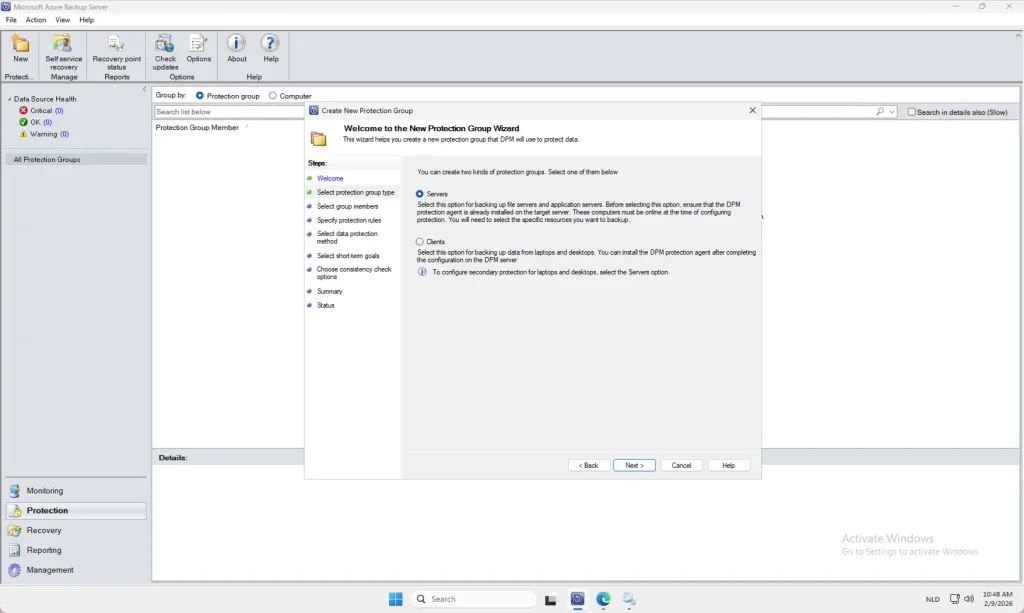Select the Servers radio button
This screenshot has width=1024, height=613.
[420, 194]
